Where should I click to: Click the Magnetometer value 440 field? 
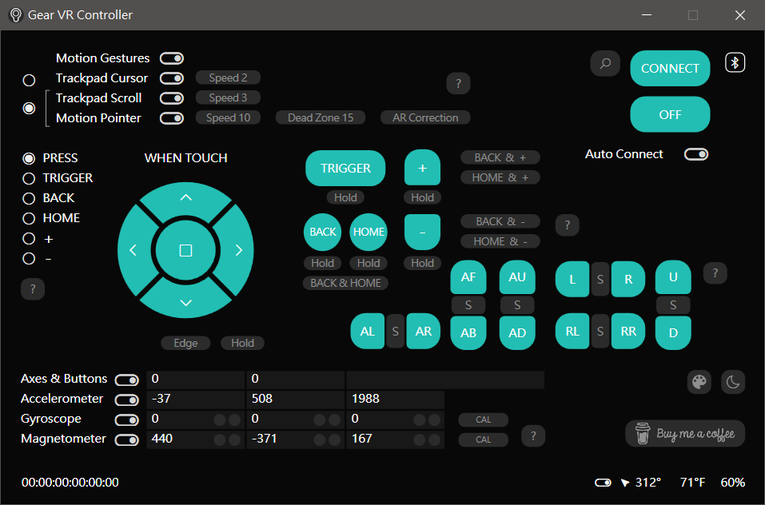[x=195, y=439]
